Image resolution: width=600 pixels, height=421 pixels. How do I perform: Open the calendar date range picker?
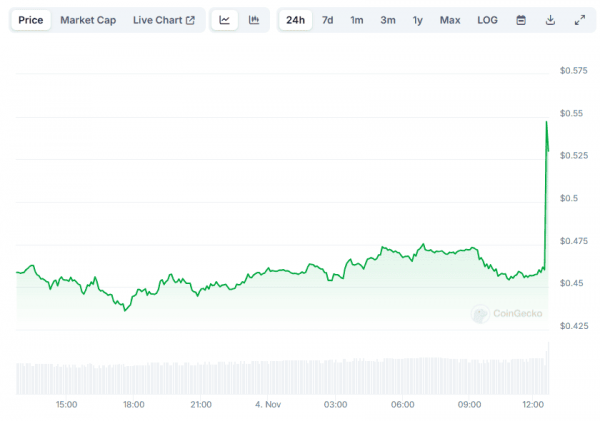tap(521, 20)
